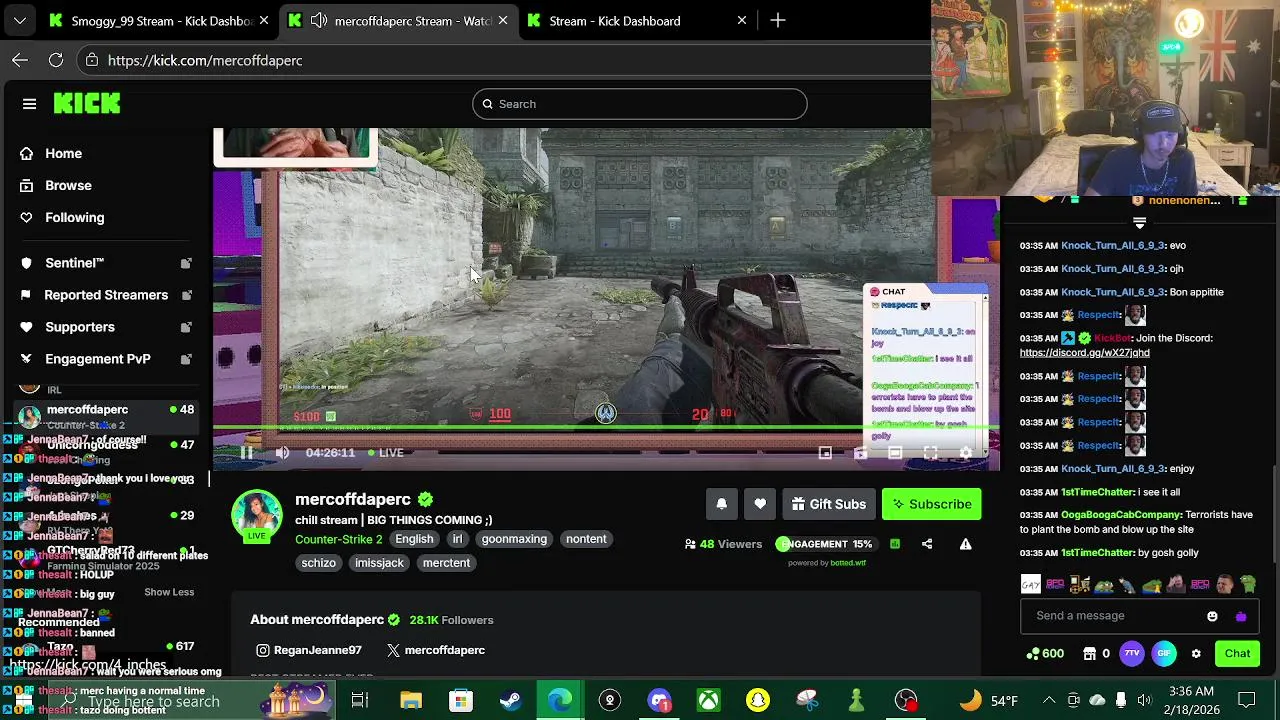Screen dimensions: 1280x720
Task: Click the address bar URL
Action: [x=205, y=60]
